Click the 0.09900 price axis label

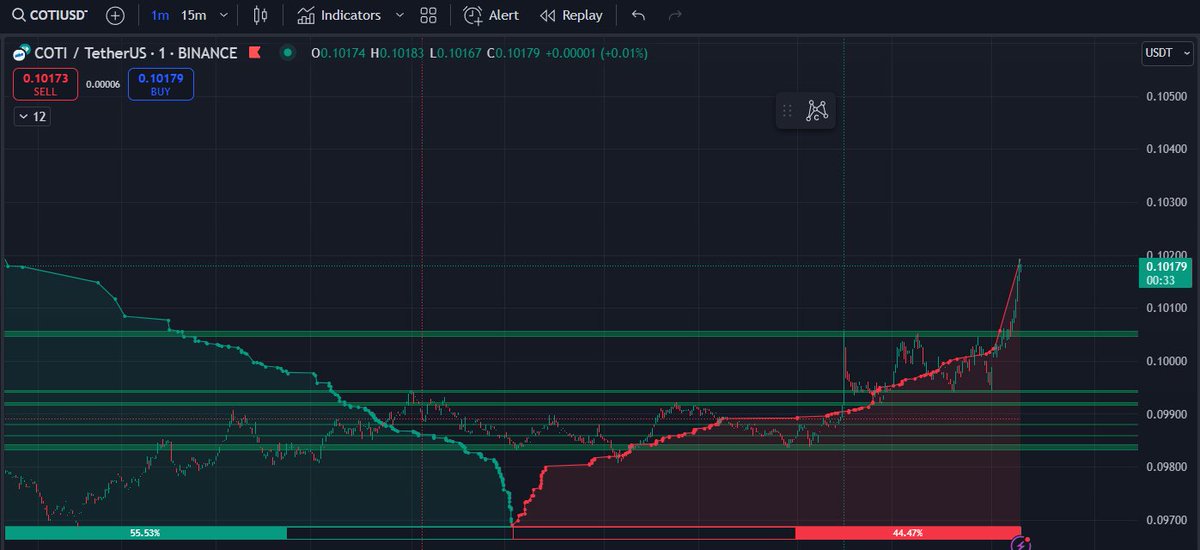tap(1166, 414)
